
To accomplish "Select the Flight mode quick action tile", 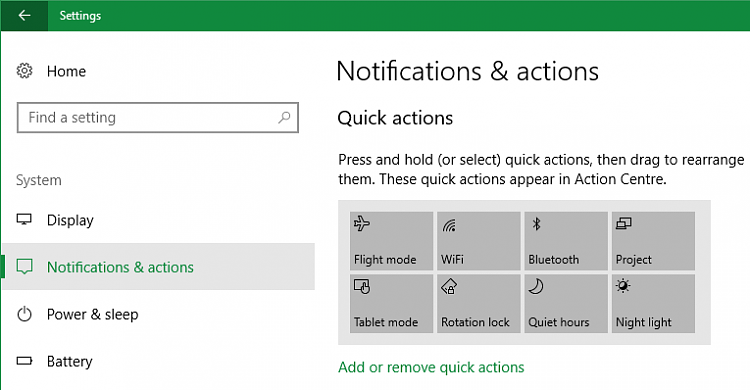I will click(391, 241).
